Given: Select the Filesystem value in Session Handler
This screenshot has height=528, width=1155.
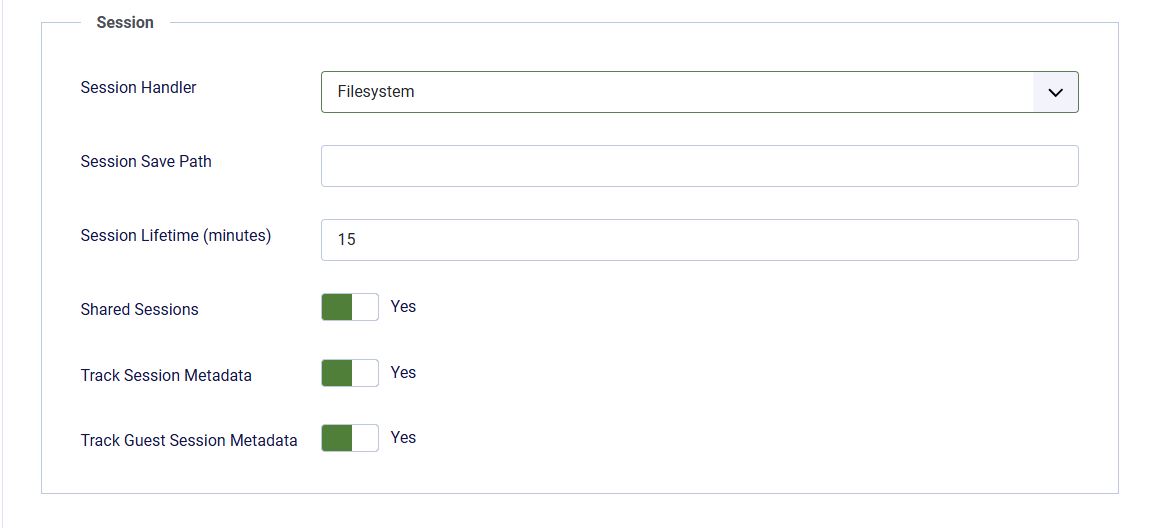Looking at the screenshot, I should (x=376, y=92).
